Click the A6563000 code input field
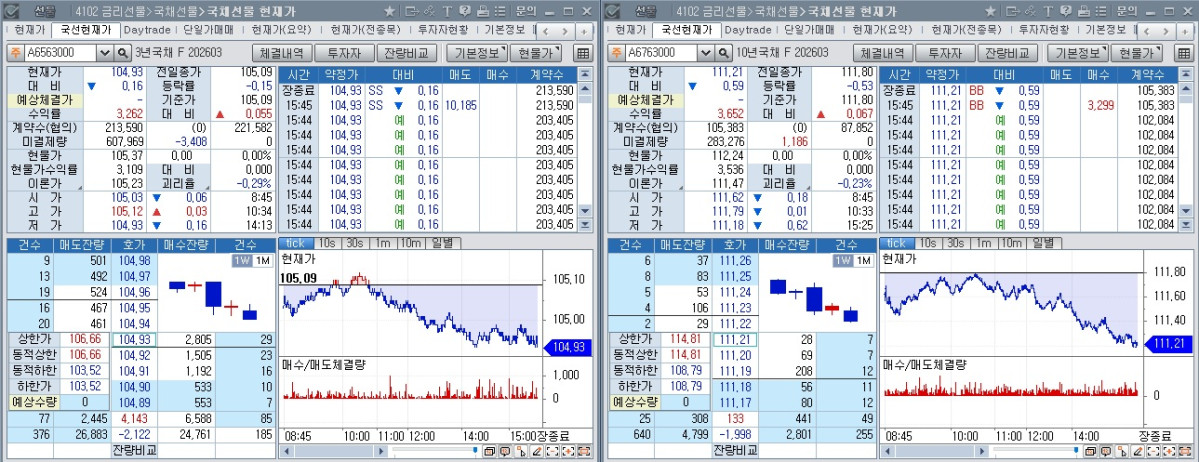Image resolution: width=1199 pixels, height=462 pixels. click(x=61, y=53)
